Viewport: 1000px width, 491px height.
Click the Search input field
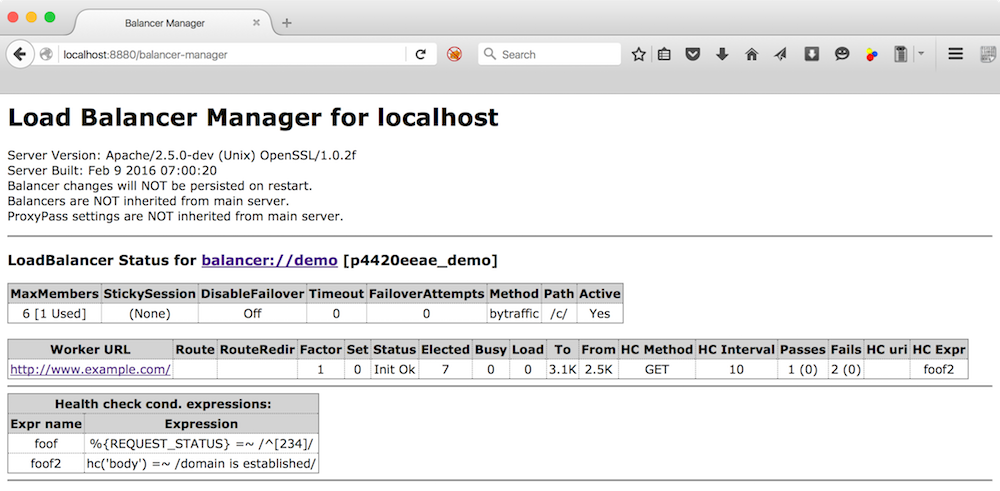555,54
